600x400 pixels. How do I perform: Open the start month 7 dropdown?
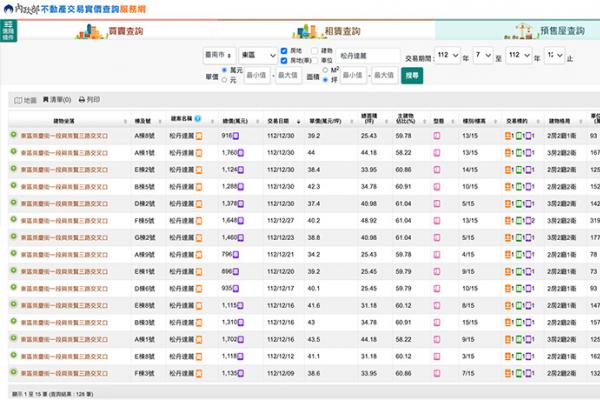[483, 56]
